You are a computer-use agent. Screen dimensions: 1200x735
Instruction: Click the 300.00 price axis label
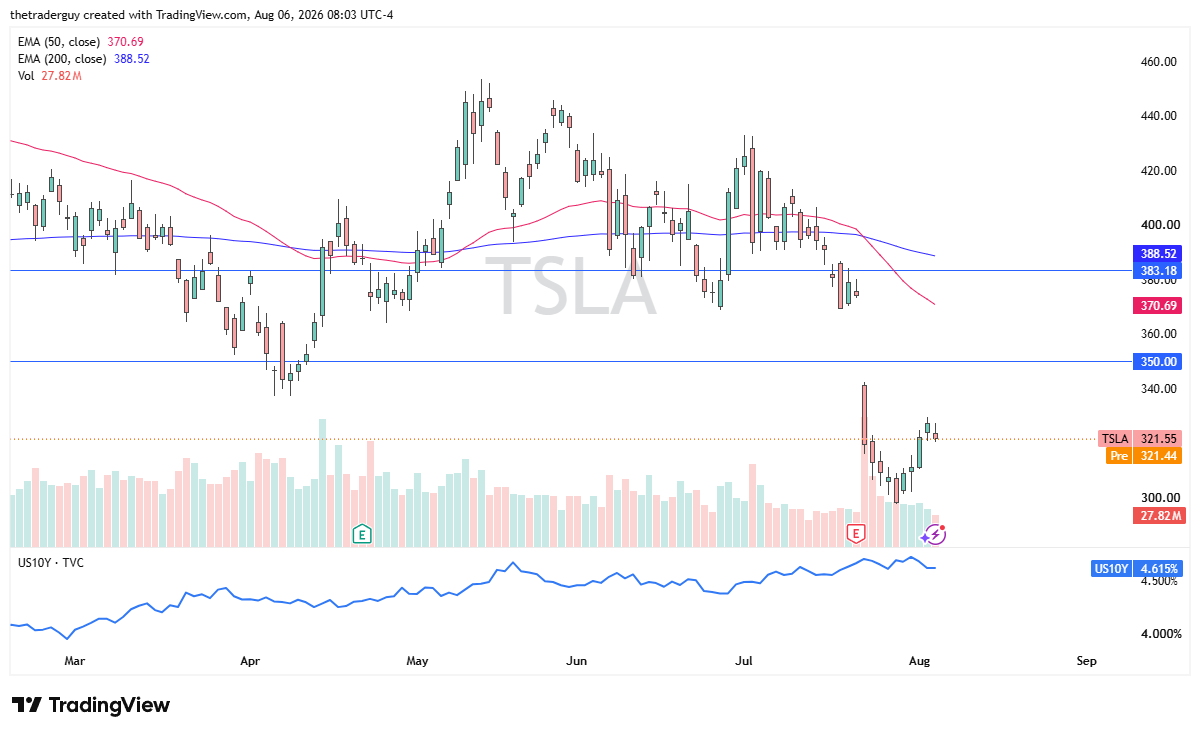(1158, 498)
